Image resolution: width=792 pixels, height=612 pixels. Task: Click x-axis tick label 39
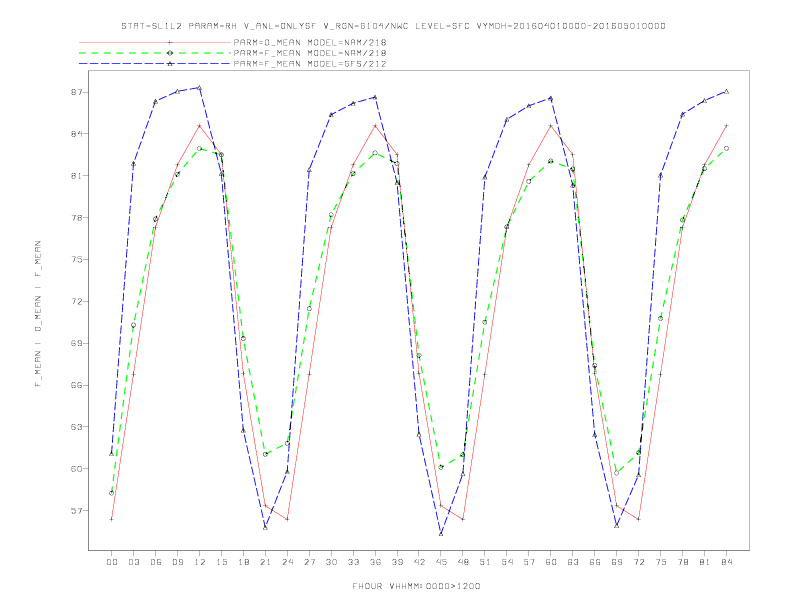click(397, 562)
